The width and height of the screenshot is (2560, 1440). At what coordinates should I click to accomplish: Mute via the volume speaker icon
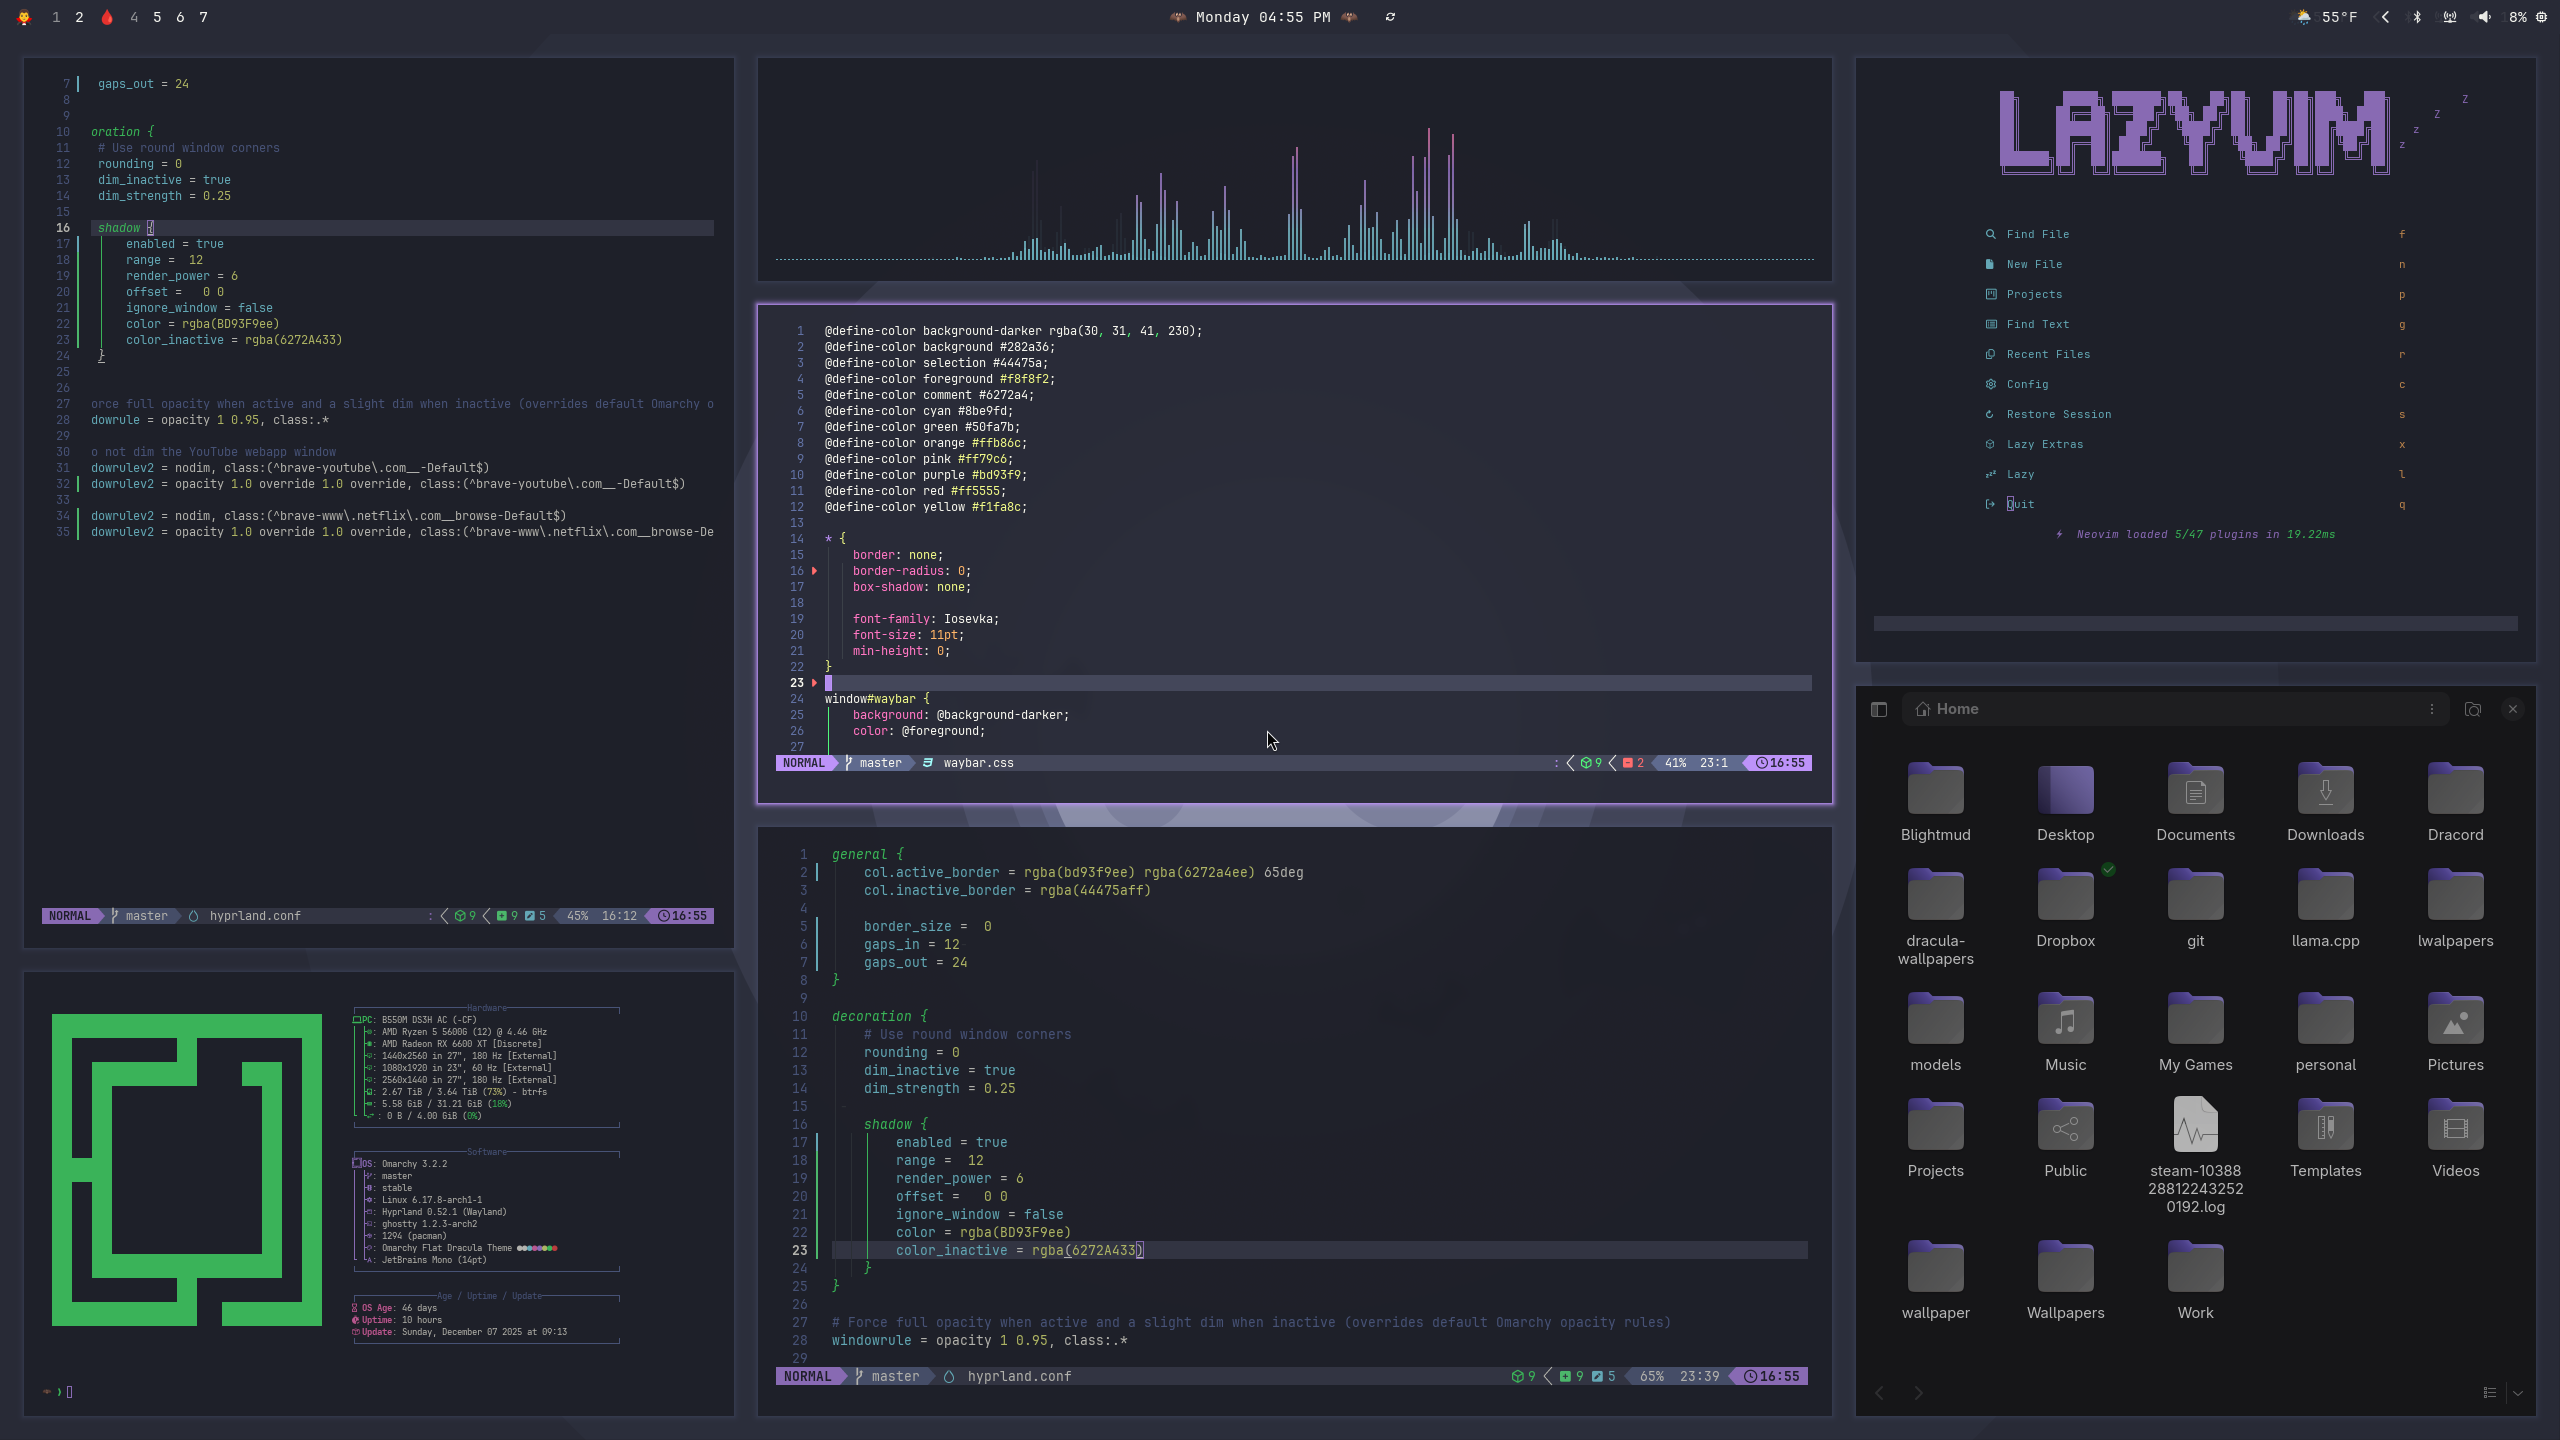tap(2484, 17)
